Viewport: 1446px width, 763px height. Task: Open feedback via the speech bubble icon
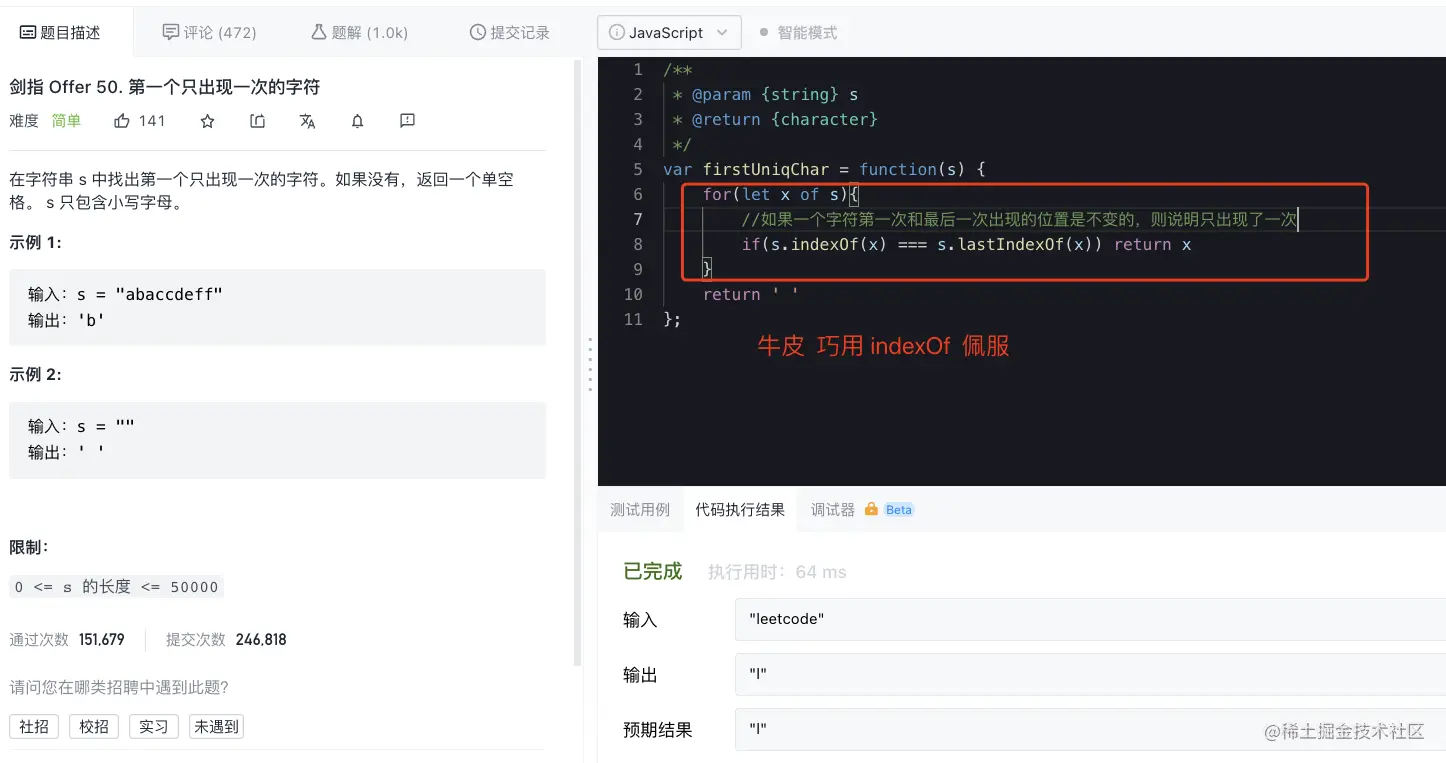point(407,121)
